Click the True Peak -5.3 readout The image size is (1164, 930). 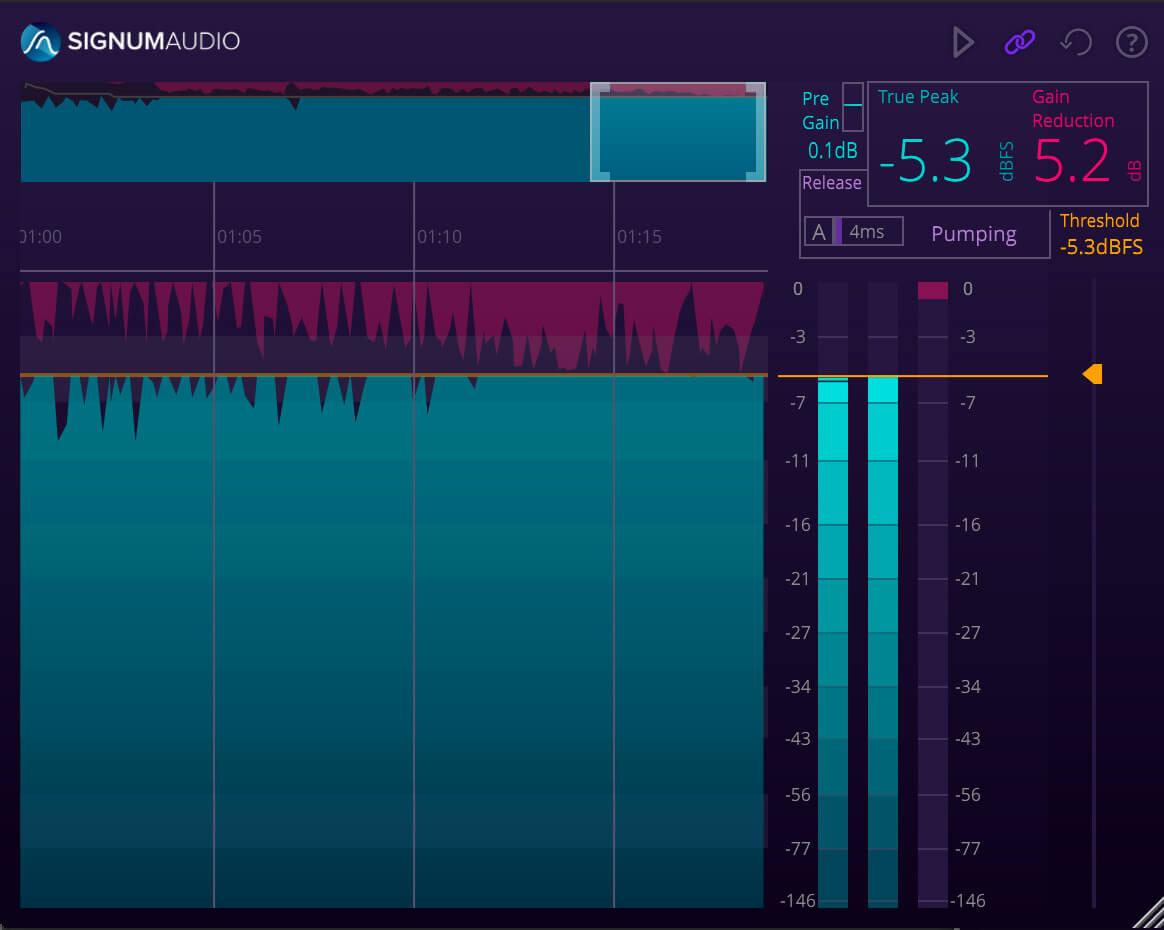(925, 161)
